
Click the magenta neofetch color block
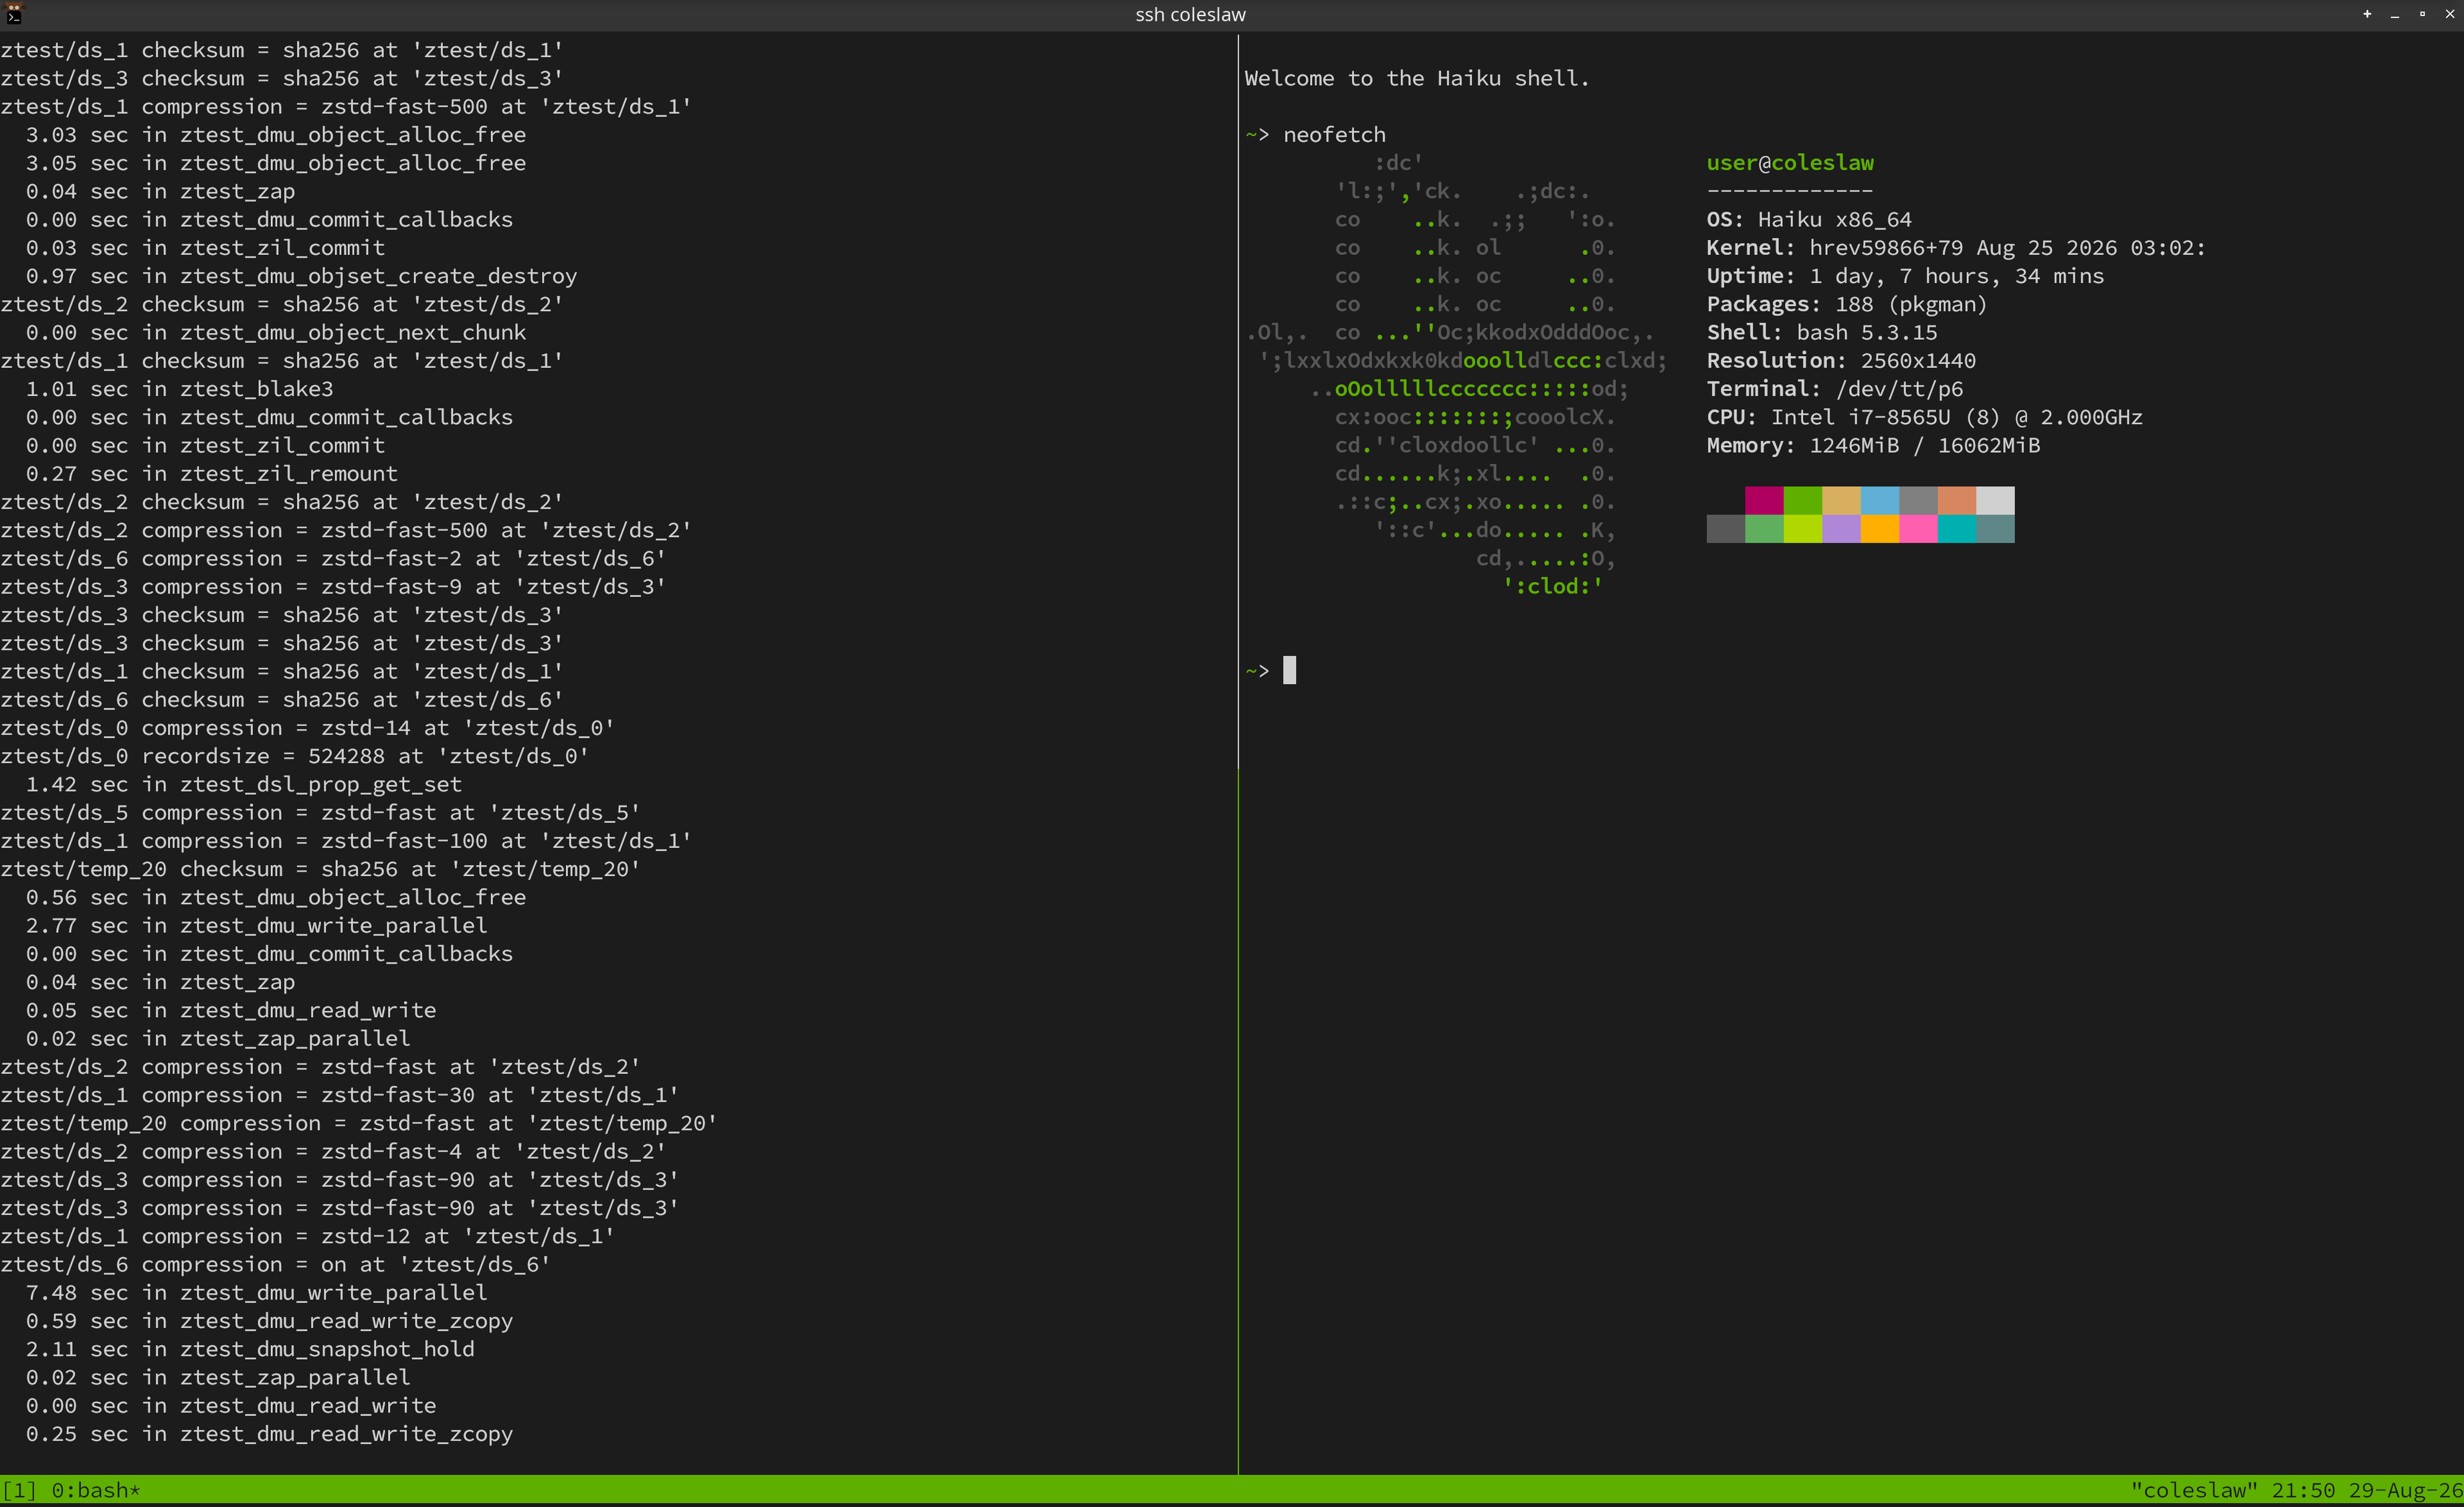point(1764,500)
